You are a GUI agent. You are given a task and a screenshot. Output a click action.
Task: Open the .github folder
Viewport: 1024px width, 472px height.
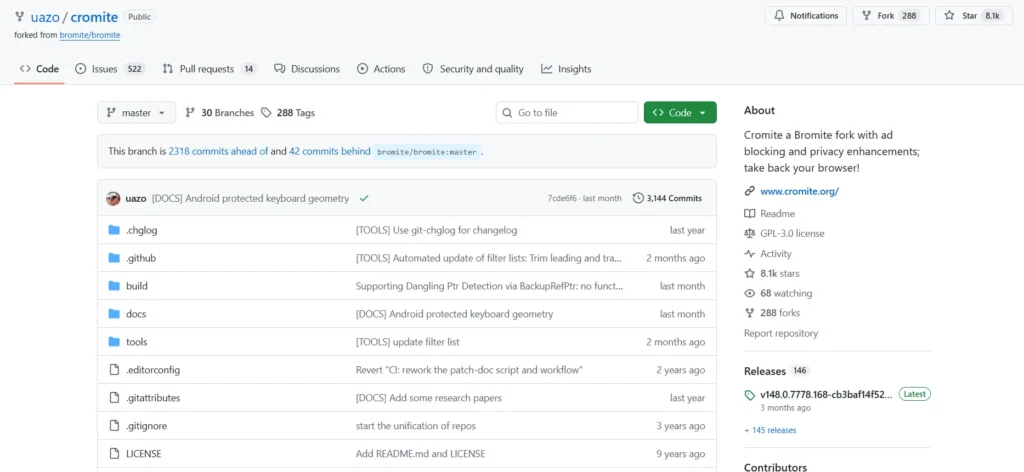pyautogui.click(x=141, y=258)
